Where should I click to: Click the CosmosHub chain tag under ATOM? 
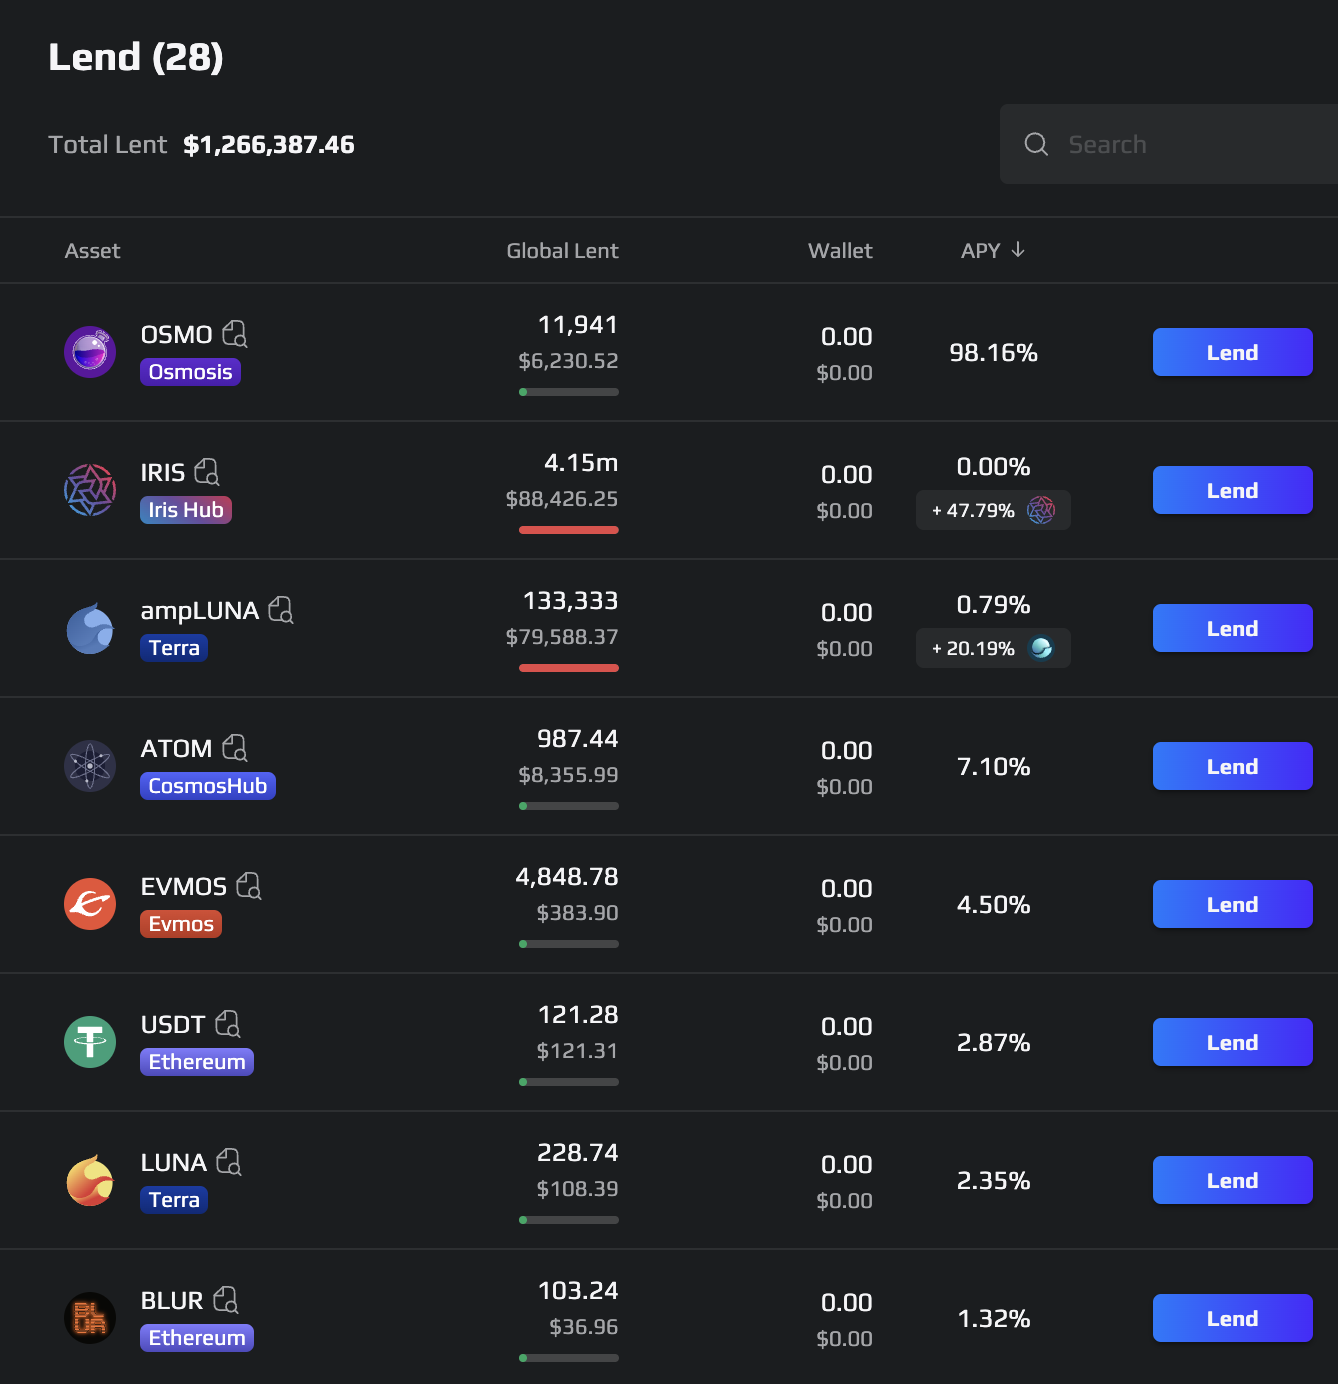[x=207, y=786]
